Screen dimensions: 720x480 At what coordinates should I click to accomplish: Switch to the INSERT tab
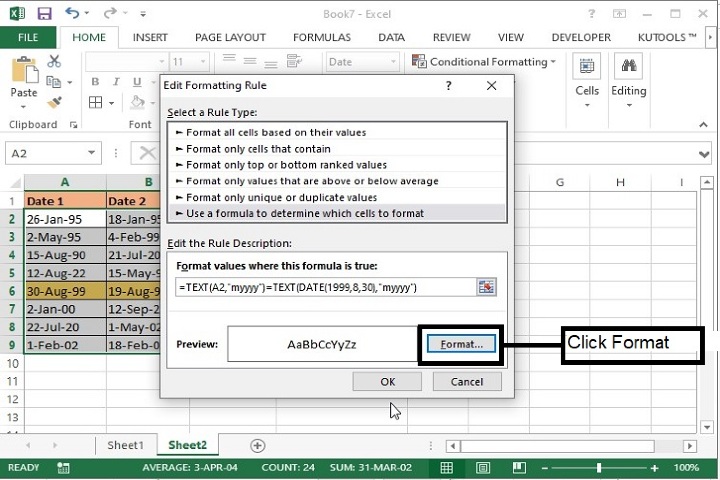[150, 37]
